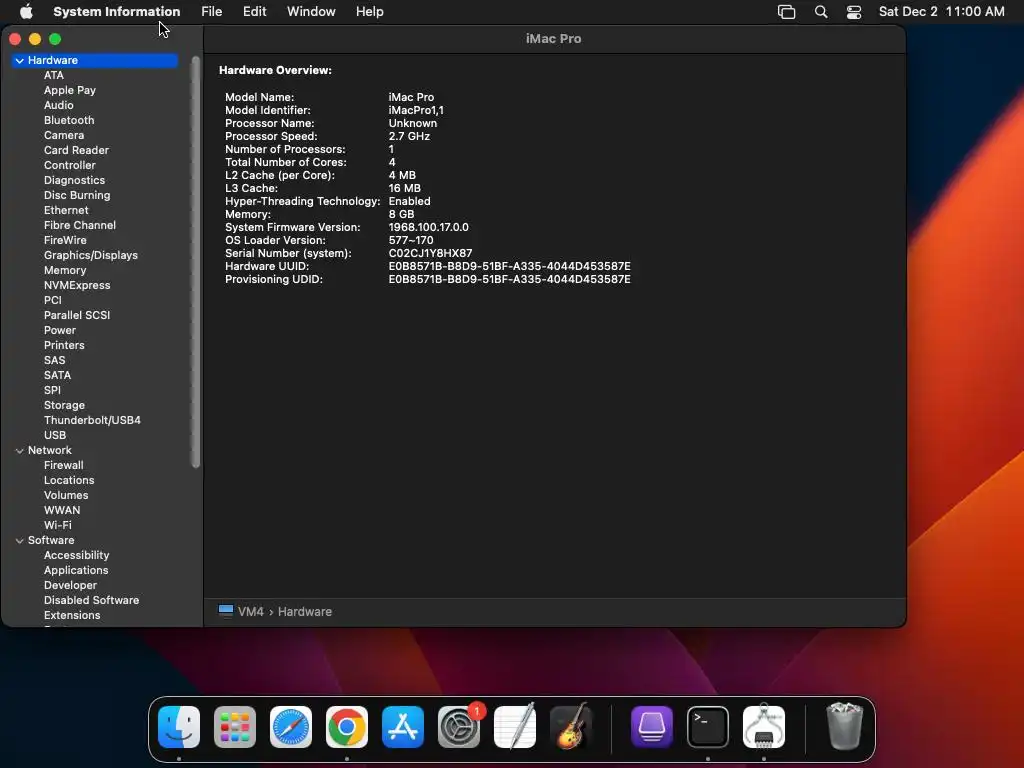Image resolution: width=1024 pixels, height=768 pixels.
Task: Select Camera in the sidebar
Action: point(63,135)
